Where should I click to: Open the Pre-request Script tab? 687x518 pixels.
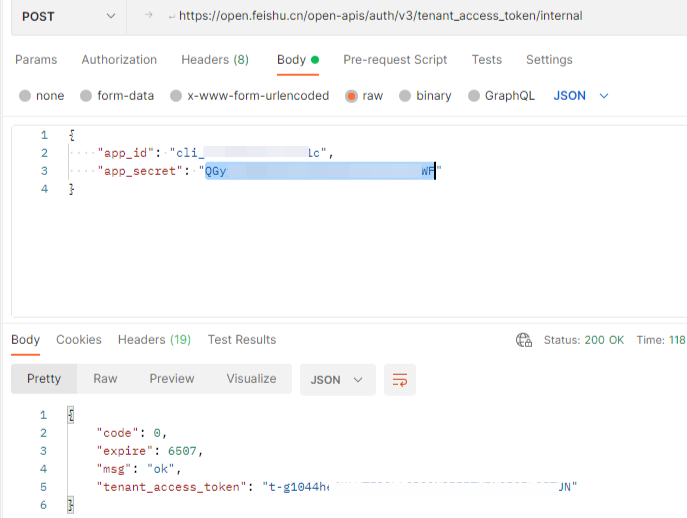395,60
